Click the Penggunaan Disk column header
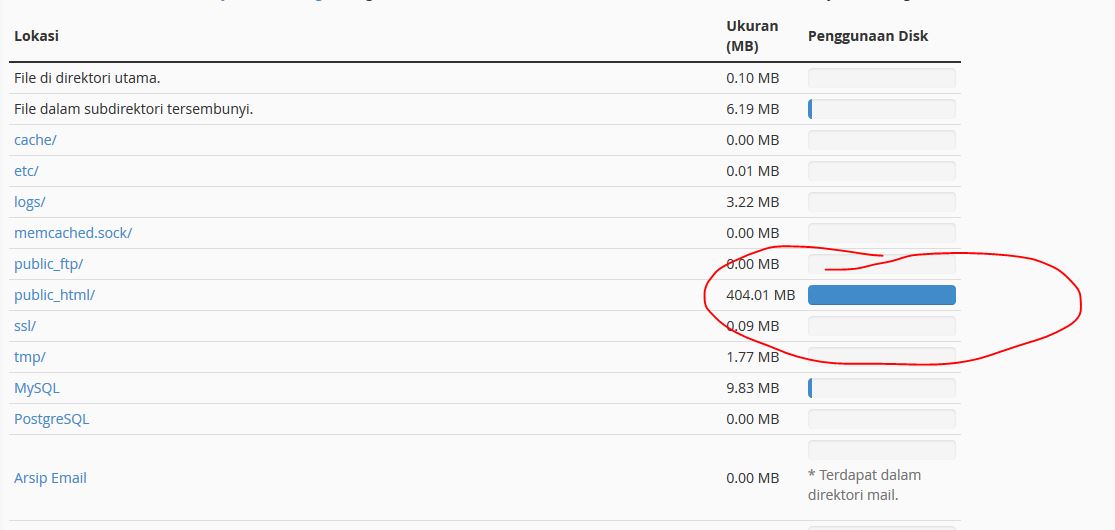The height and width of the screenshot is (530, 1115). point(868,36)
